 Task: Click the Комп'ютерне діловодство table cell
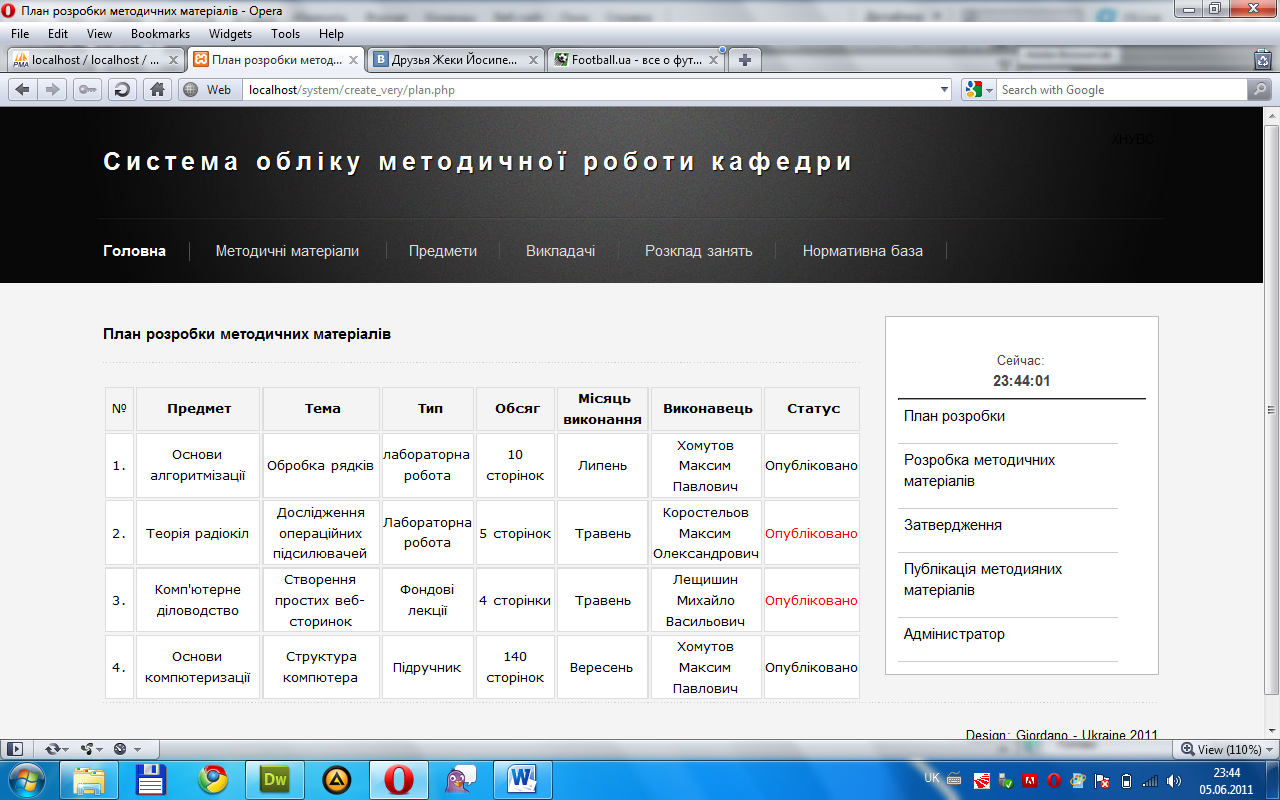[197, 600]
